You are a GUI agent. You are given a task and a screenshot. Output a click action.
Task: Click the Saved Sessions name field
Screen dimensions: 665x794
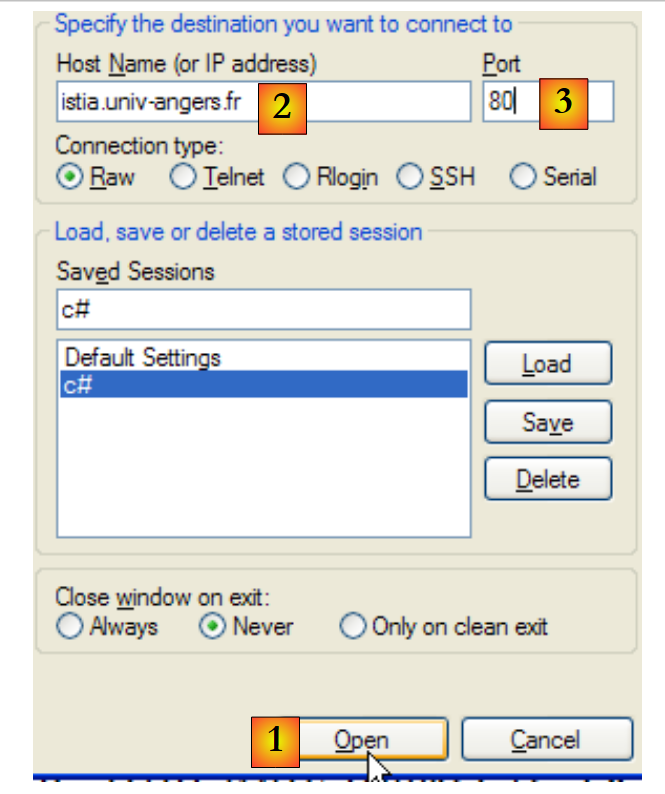(263, 309)
